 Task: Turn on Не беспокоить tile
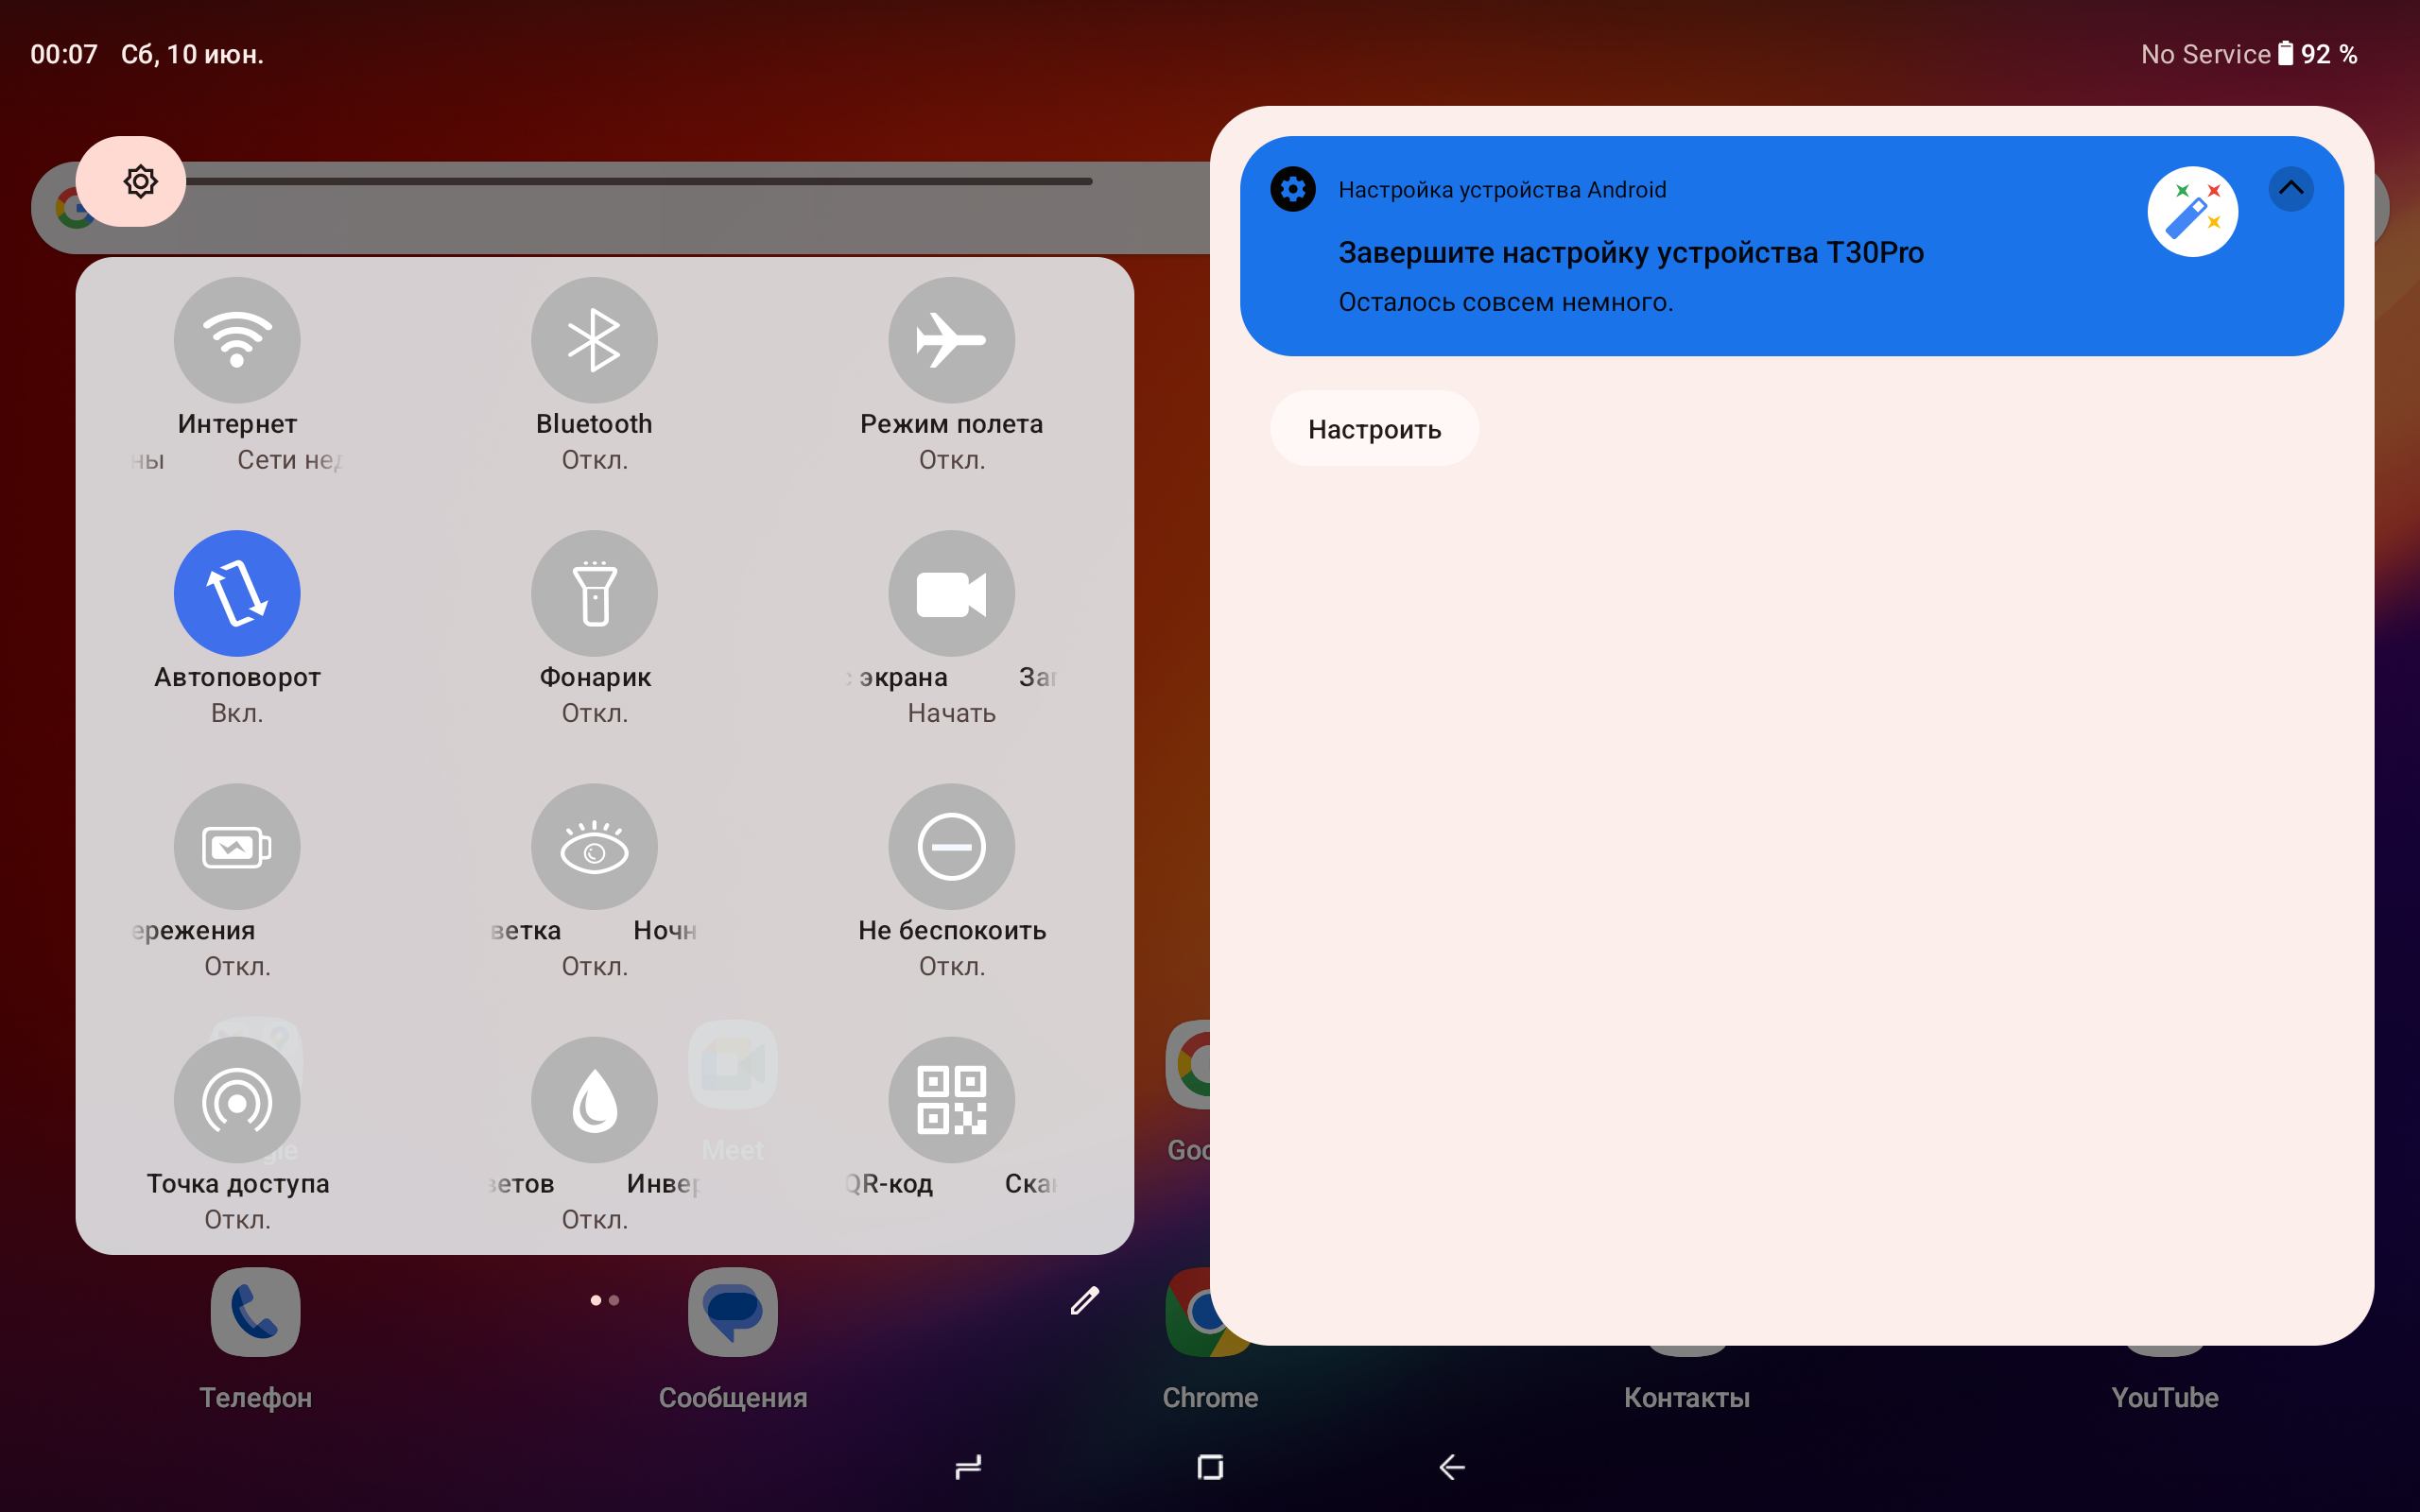pos(951,846)
